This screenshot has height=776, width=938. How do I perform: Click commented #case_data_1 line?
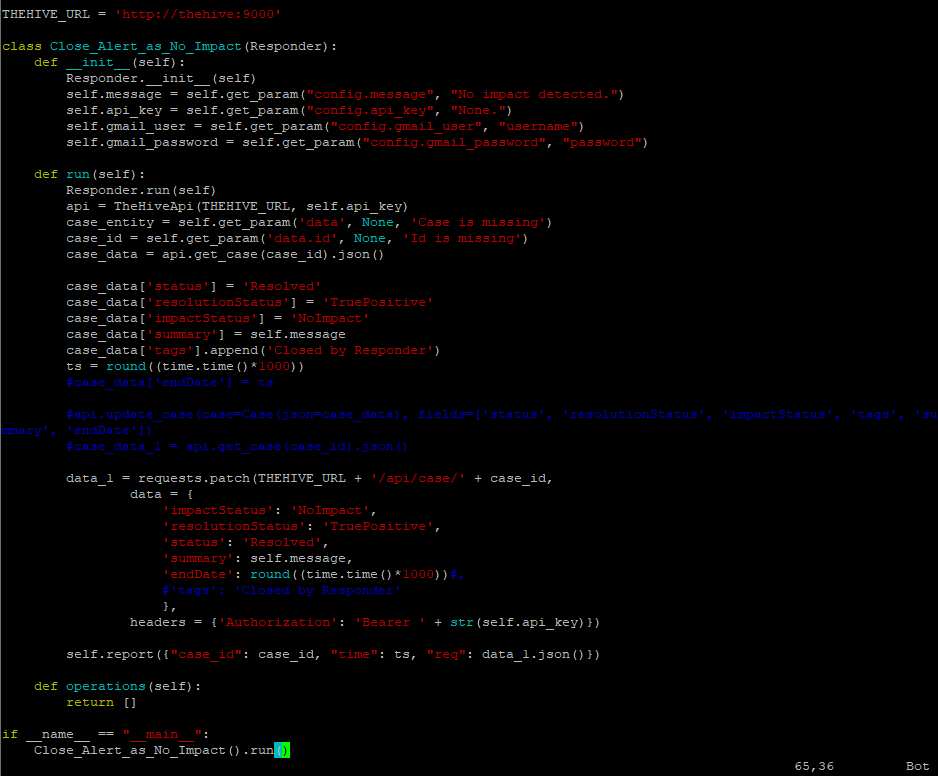tap(237, 446)
